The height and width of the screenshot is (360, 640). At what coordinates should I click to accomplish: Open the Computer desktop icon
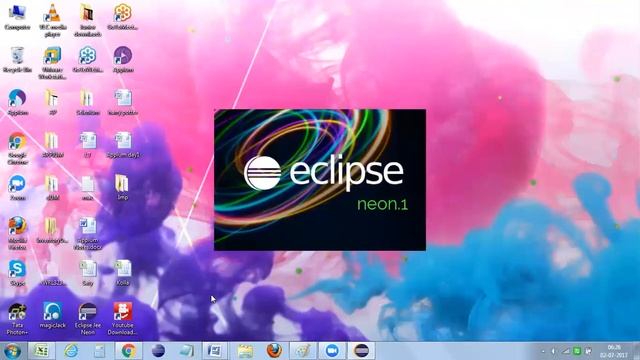coord(17,16)
